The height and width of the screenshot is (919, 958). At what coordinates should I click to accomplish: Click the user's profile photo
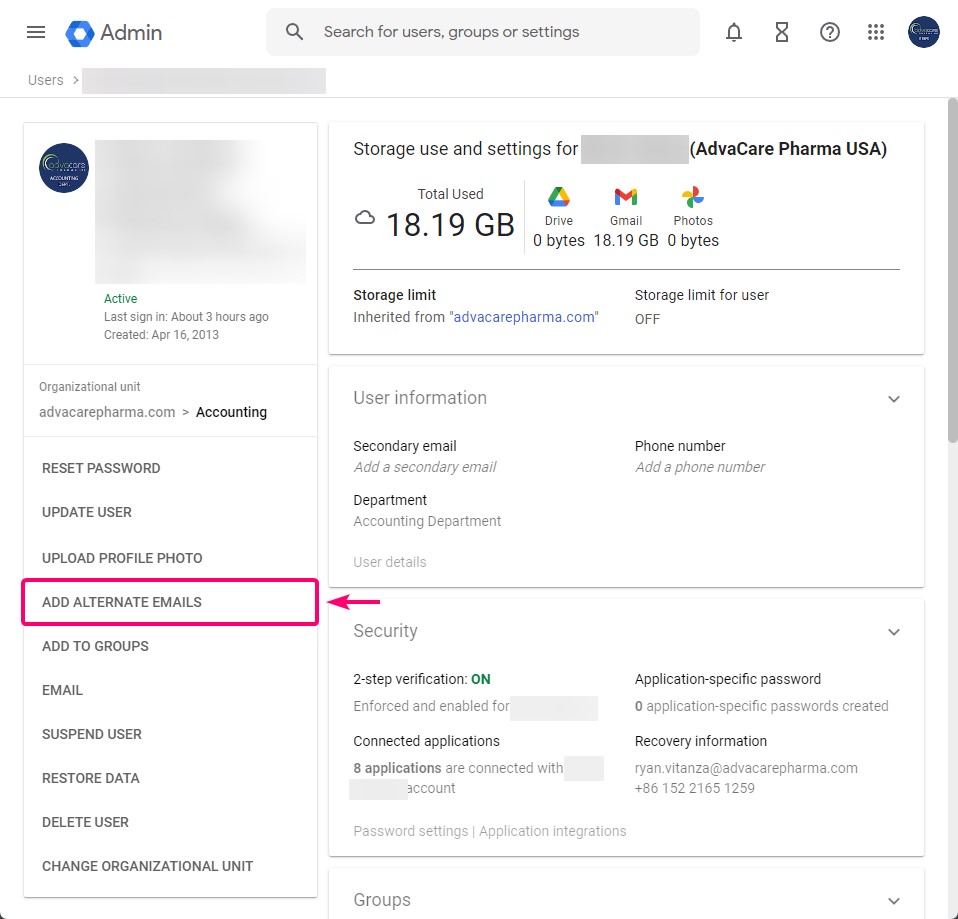tap(64, 168)
